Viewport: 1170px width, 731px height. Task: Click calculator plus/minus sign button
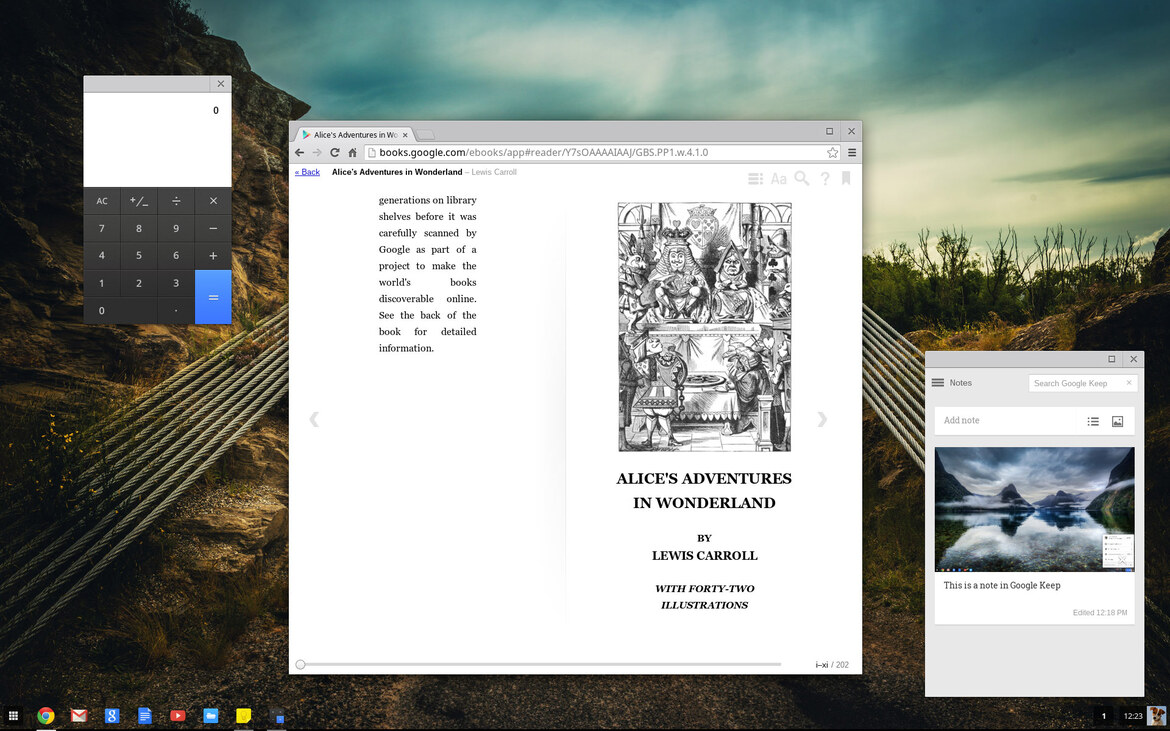[x=139, y=201]
